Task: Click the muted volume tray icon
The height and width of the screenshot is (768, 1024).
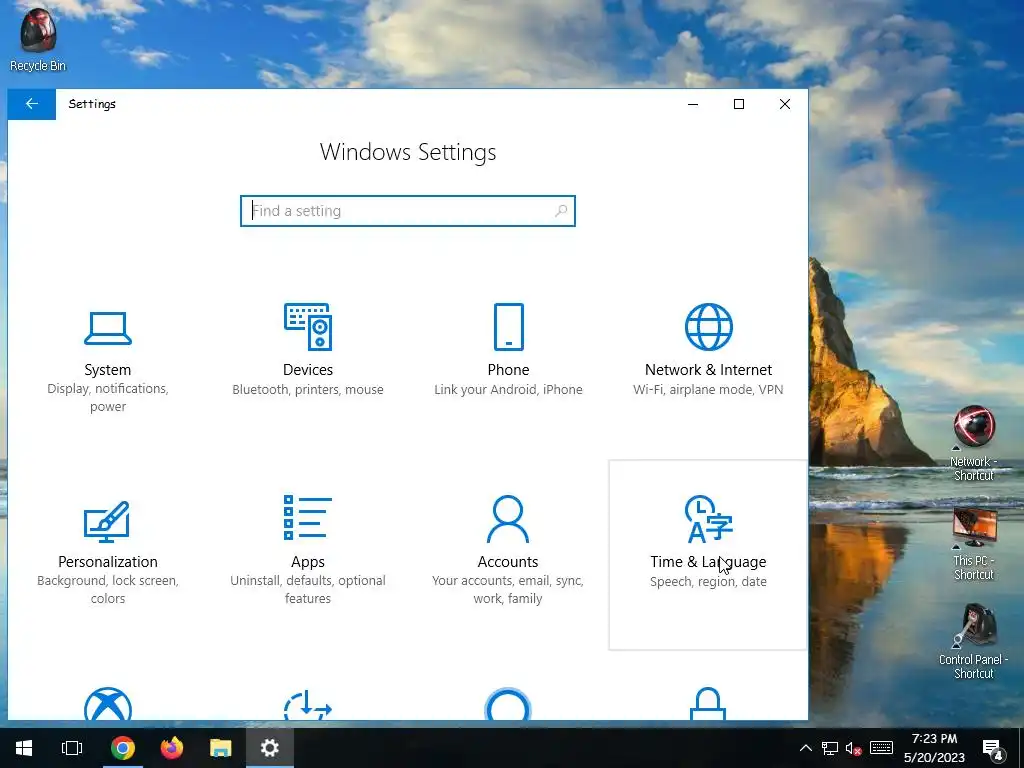Action: click(854, 748)
